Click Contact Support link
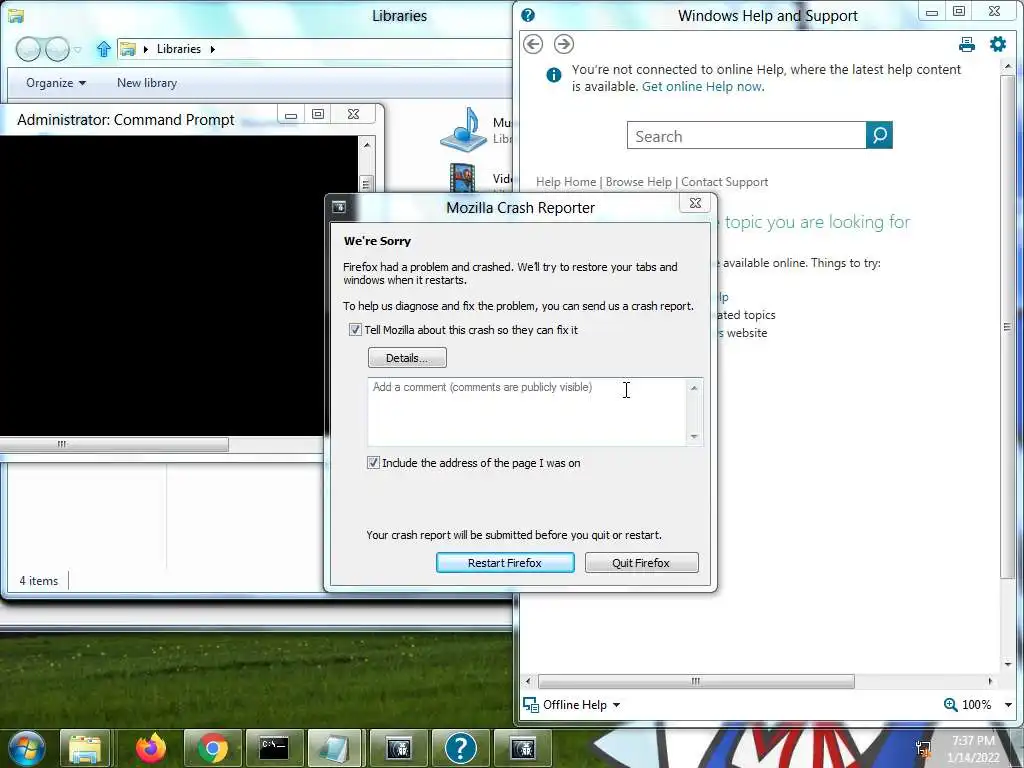This screenshot has width=1024, height=768. (x=724, y=182)
